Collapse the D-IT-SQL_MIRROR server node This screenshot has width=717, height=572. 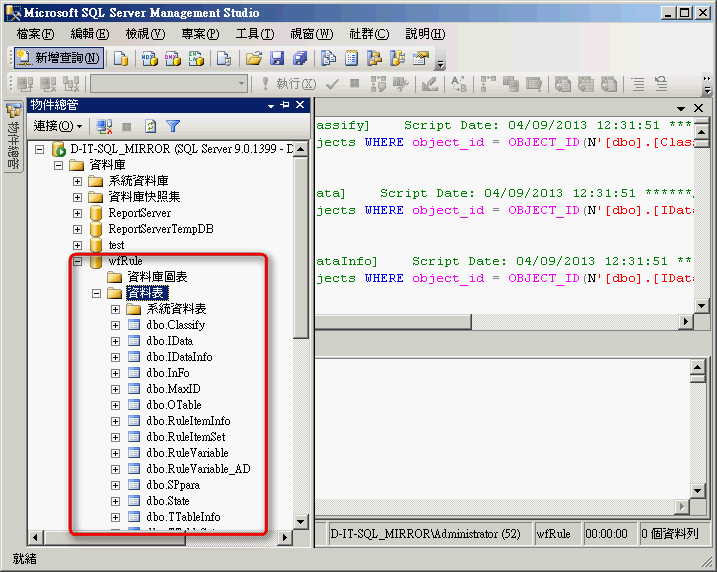point(40,149)
